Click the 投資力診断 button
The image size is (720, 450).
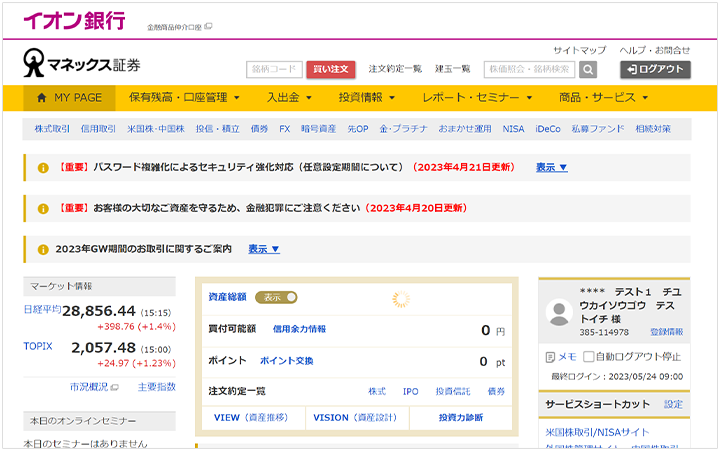461,417
